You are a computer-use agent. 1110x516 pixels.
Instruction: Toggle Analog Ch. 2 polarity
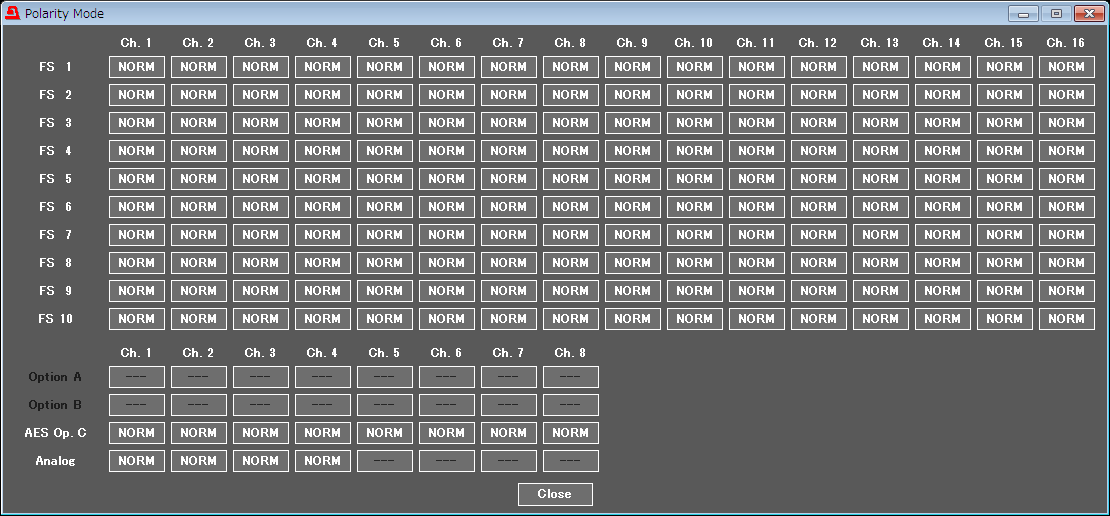[x=199, y=461]
